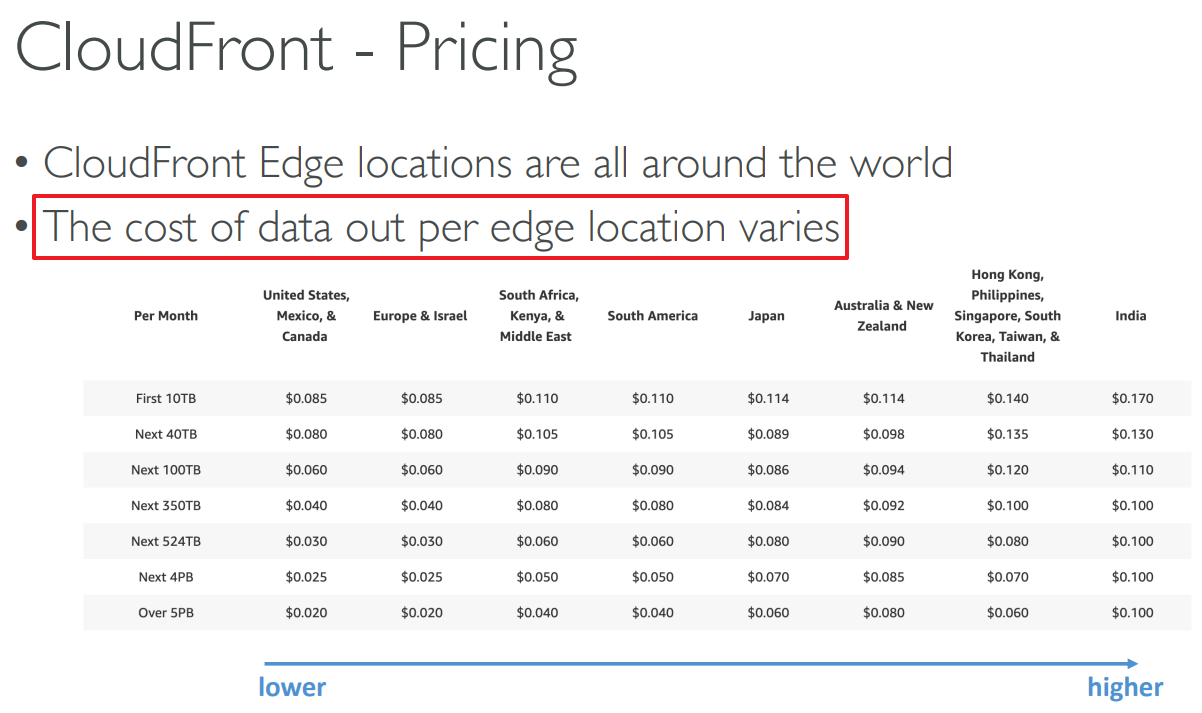Select the "Europe & Israel" column header
The width and height of the screenshot is (1202, 713).
[420, 316]
